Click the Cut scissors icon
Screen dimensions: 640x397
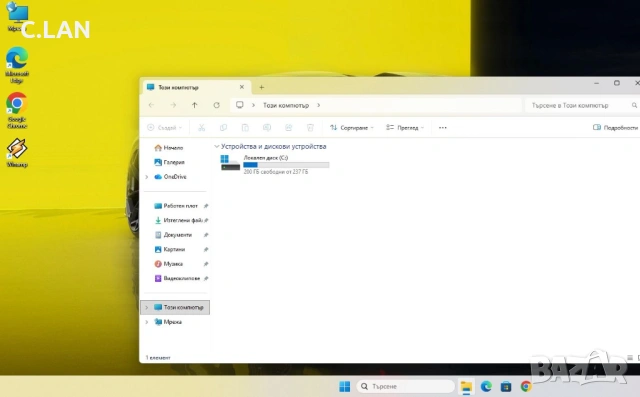pyautogui.click(x=202, y=128)
